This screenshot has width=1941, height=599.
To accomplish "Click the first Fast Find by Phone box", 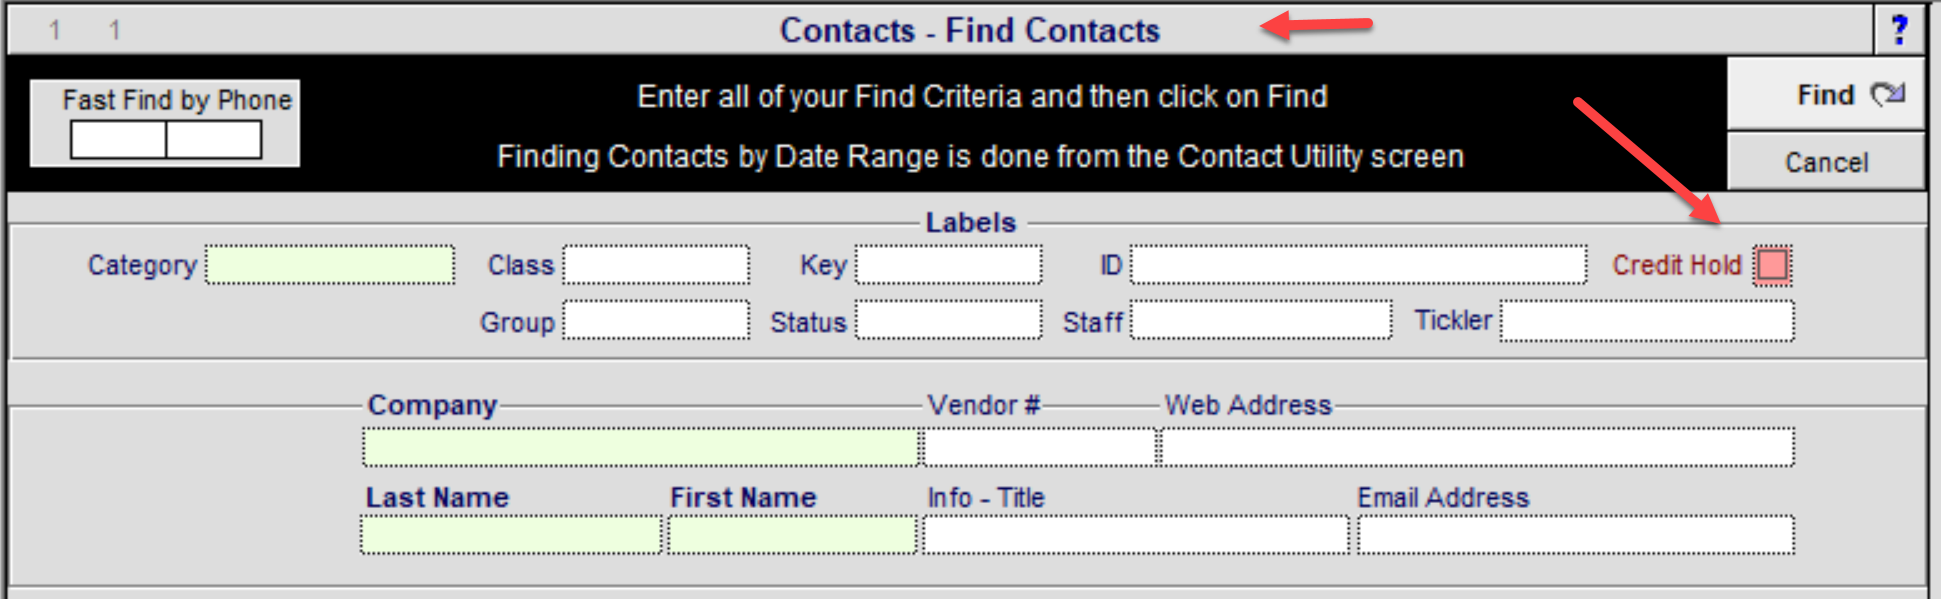I will coord(118,140).
